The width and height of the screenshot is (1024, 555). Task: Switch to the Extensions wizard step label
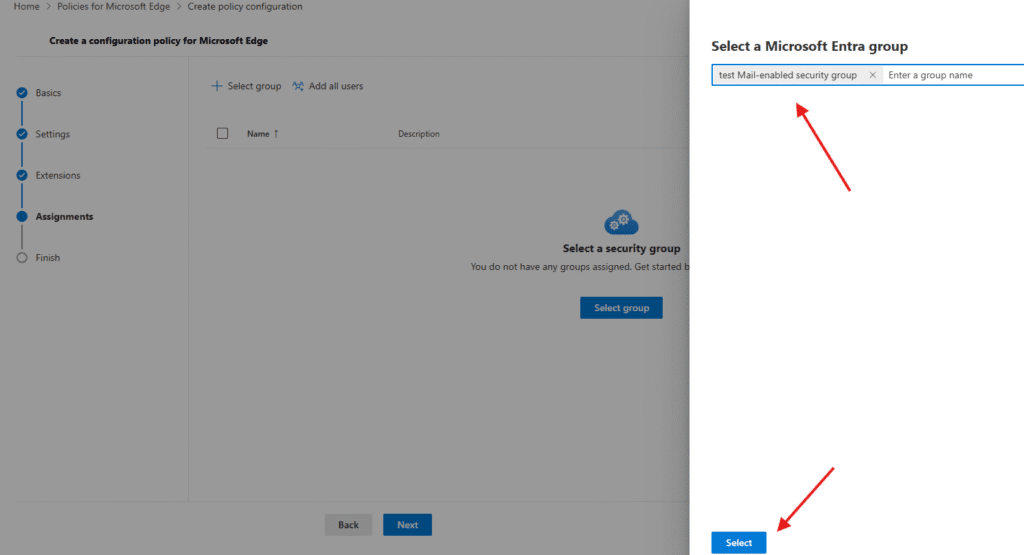click(x=58, y=176)
